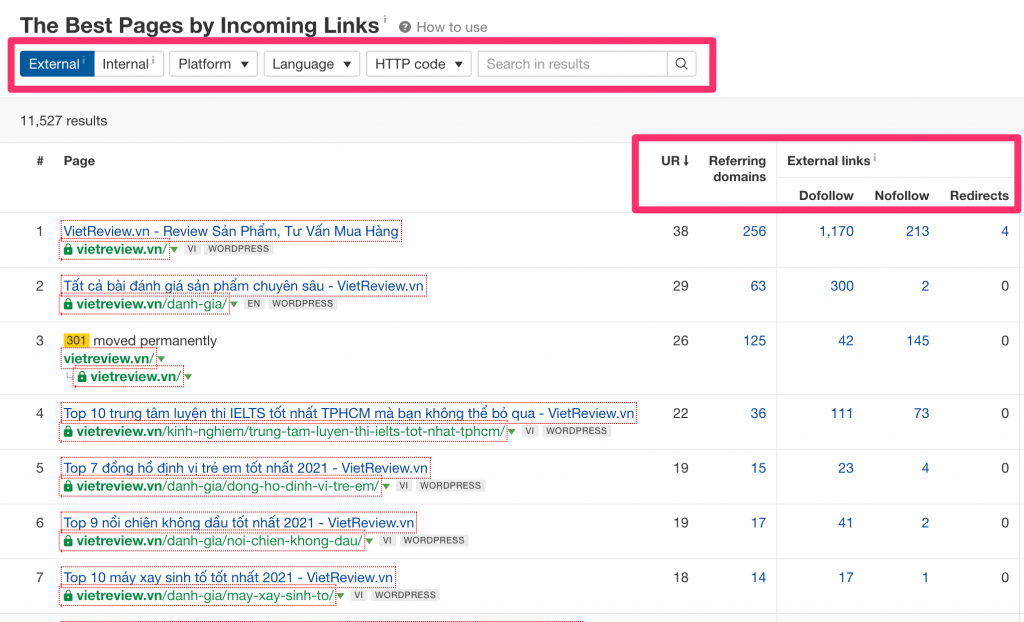Click the question mark icon beside How to use
Viewport: 1024px width, 622px height.
click(405, 27)
